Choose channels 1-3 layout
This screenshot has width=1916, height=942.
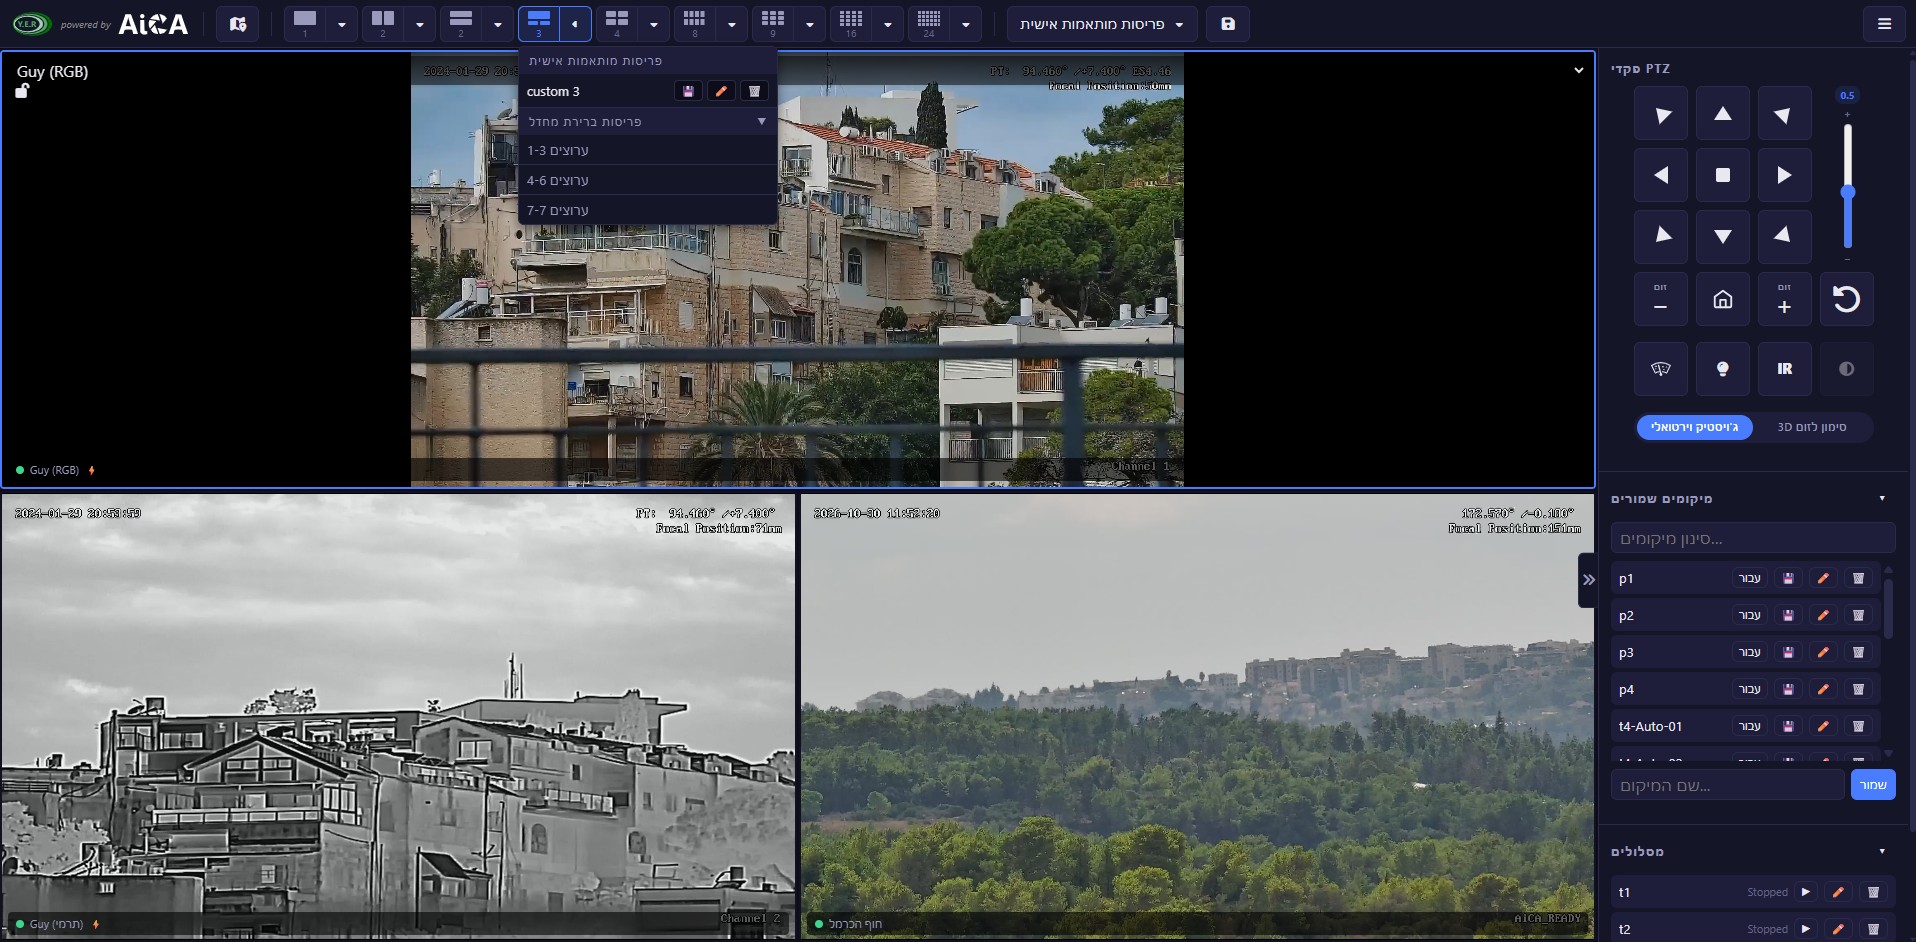[647, 150]
